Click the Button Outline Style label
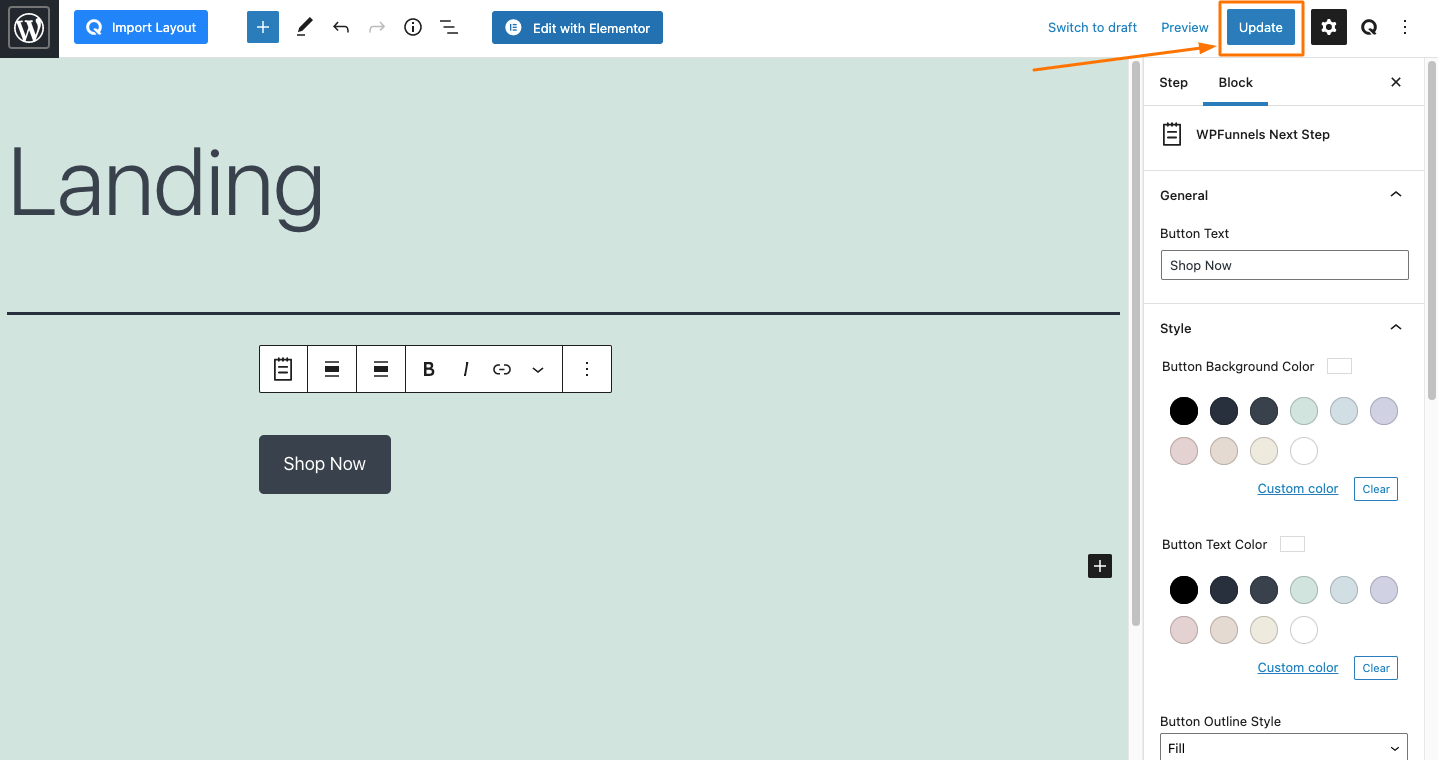 coord(1220,721)
